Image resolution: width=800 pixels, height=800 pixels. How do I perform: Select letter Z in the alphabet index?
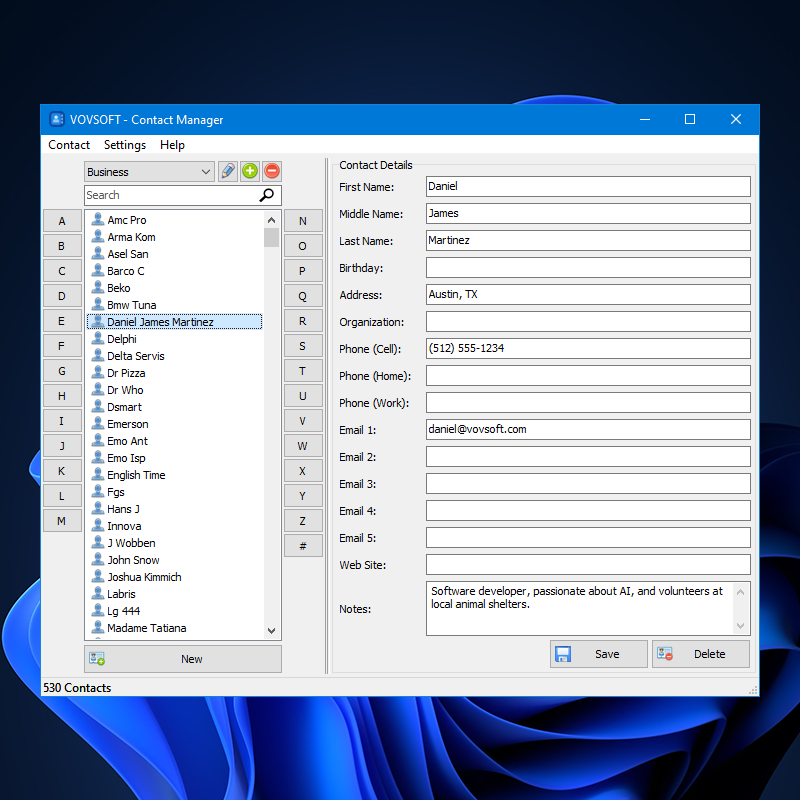tap(304, 521)
